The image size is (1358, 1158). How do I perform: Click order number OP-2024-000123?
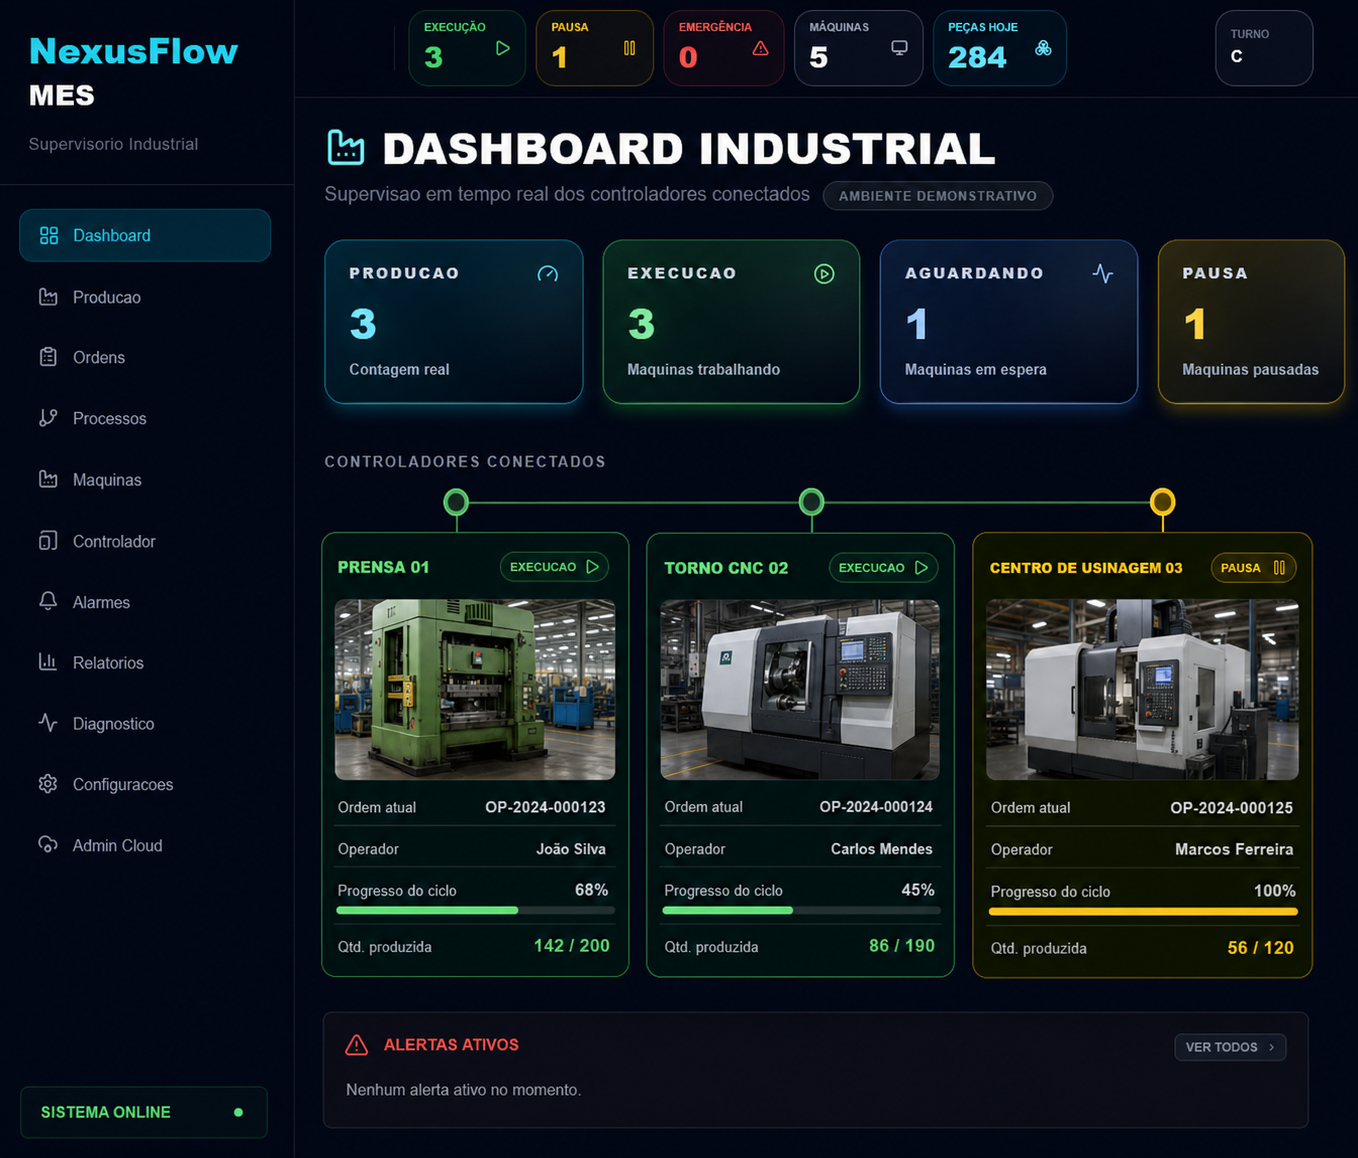coord(545,807)
